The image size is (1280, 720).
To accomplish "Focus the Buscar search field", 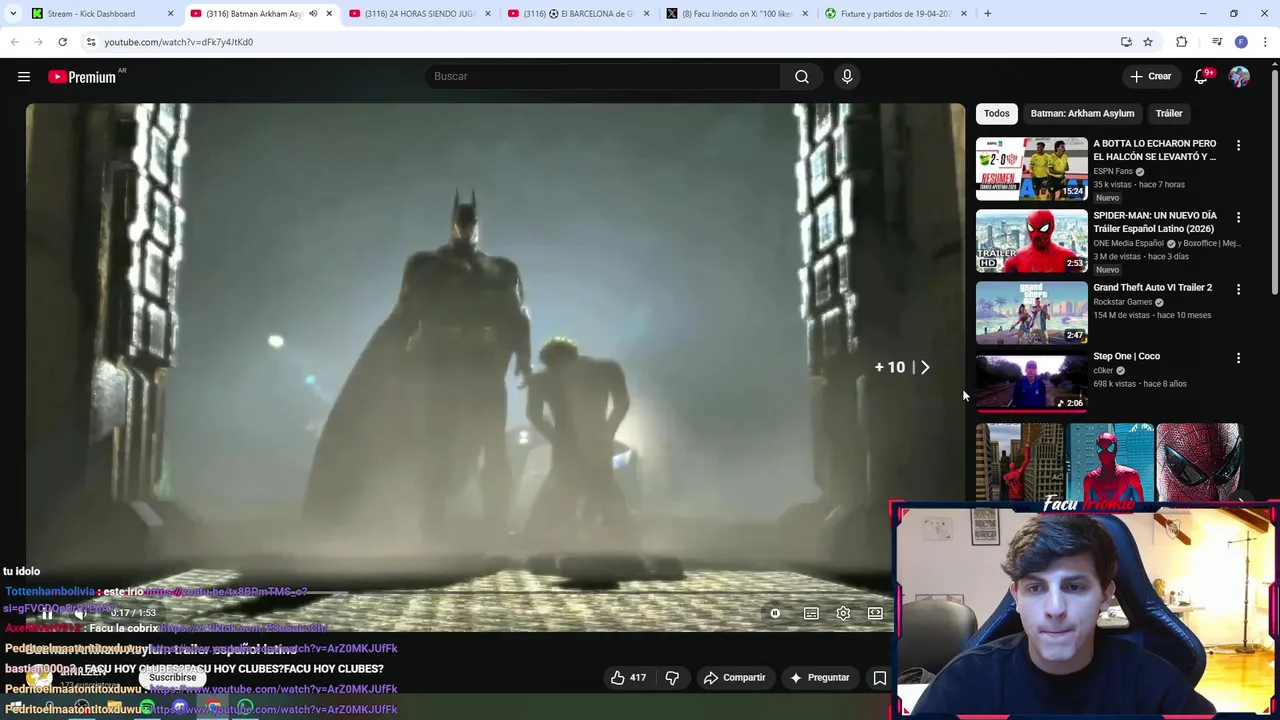I will 603,77.
